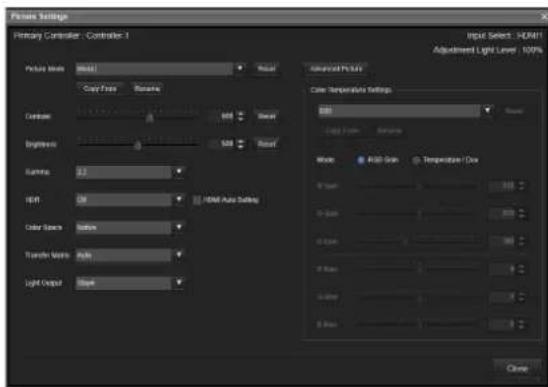Click the B Gain value field

[x=503, y=241]
